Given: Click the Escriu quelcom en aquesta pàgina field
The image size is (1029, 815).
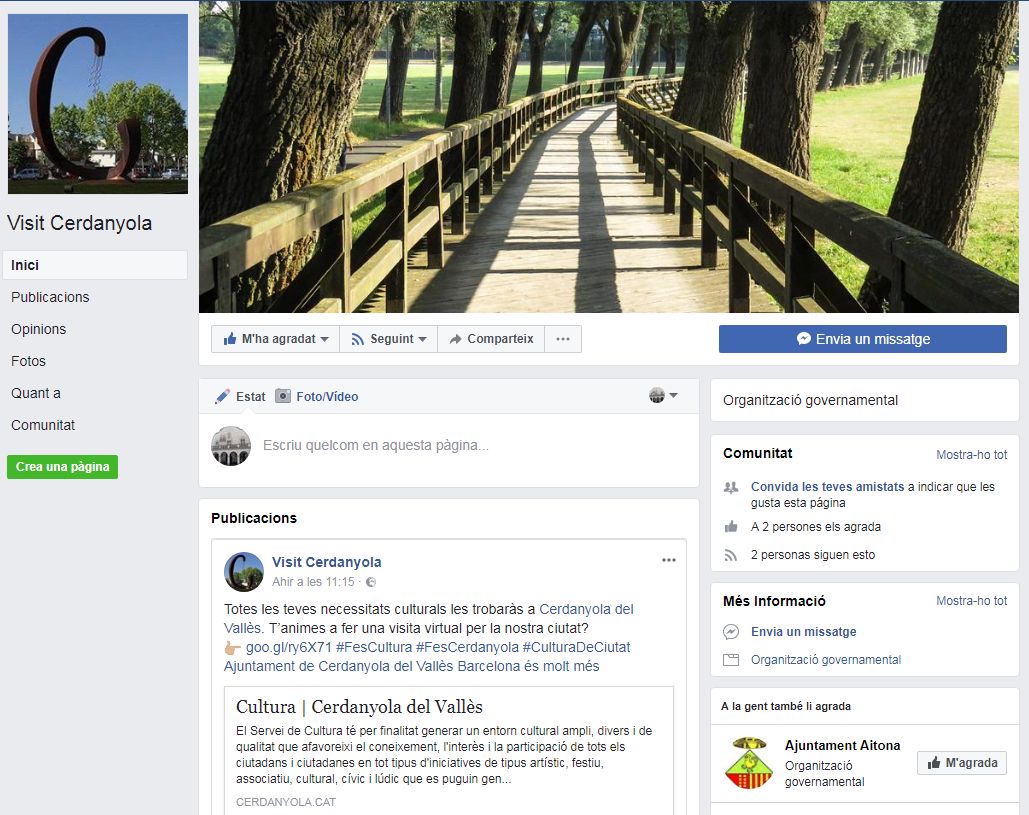Looking at the screenshot, I should 375,445.
